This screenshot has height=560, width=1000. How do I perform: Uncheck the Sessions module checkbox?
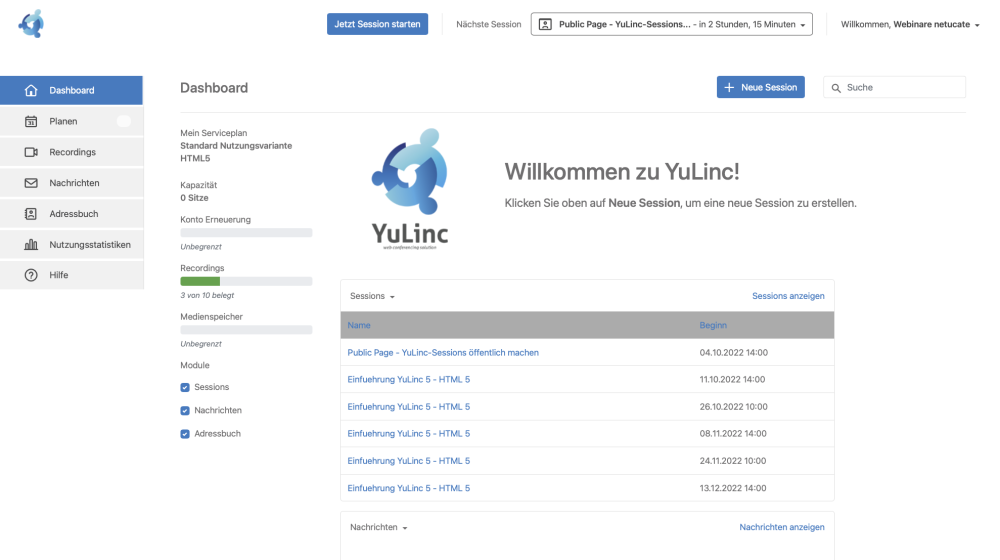(x=185, y=387)
